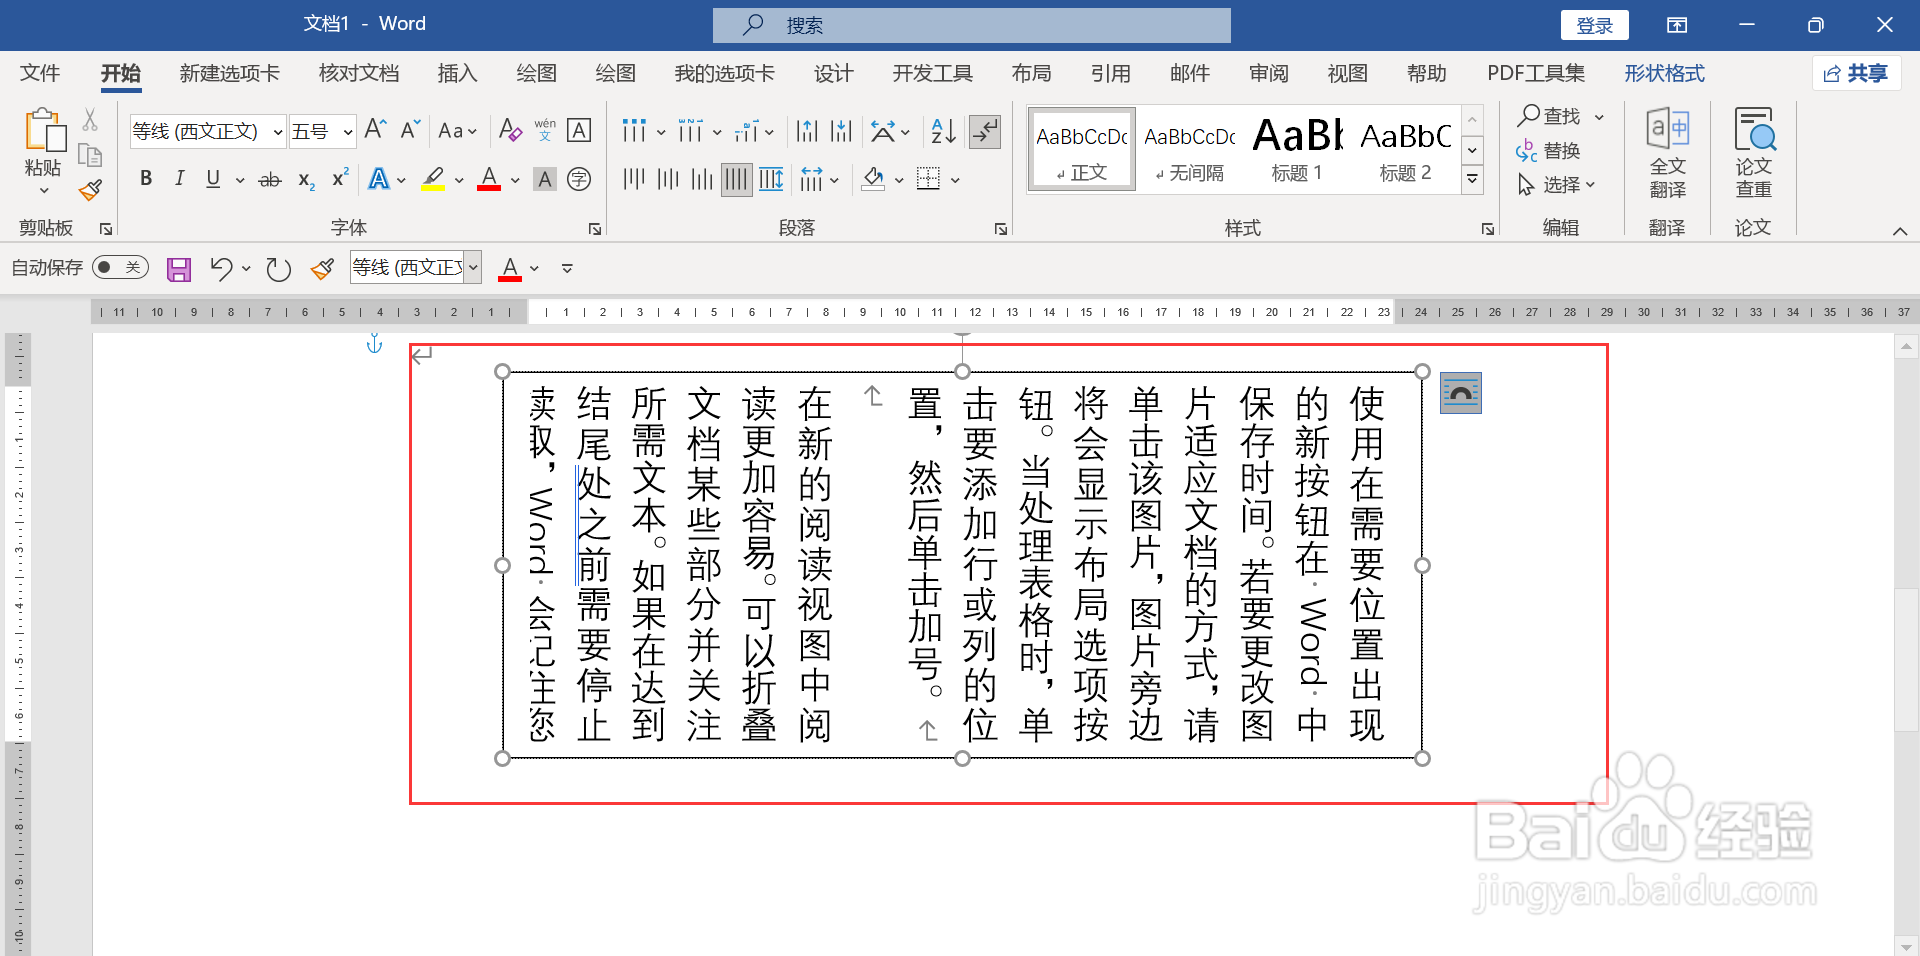Toggle Strikethrough formatting

270,179
